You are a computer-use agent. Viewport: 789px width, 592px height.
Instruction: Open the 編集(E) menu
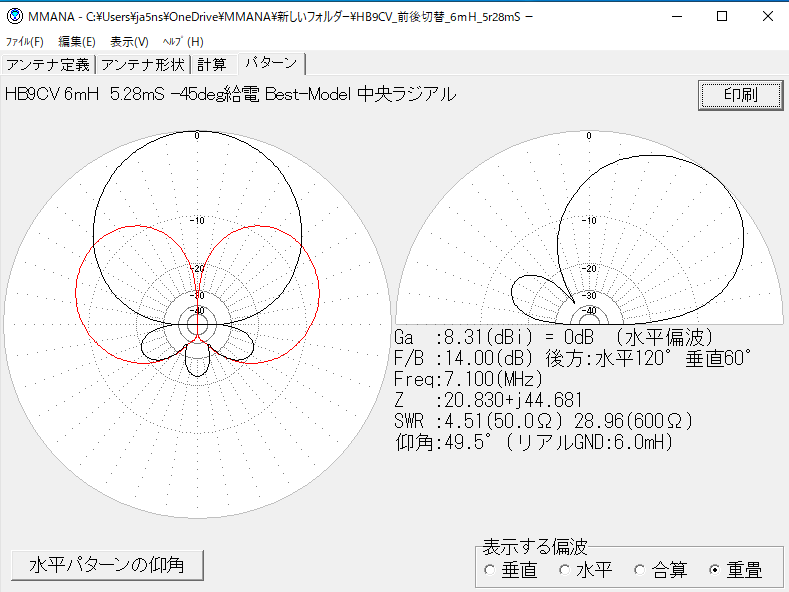click(76, 42)
